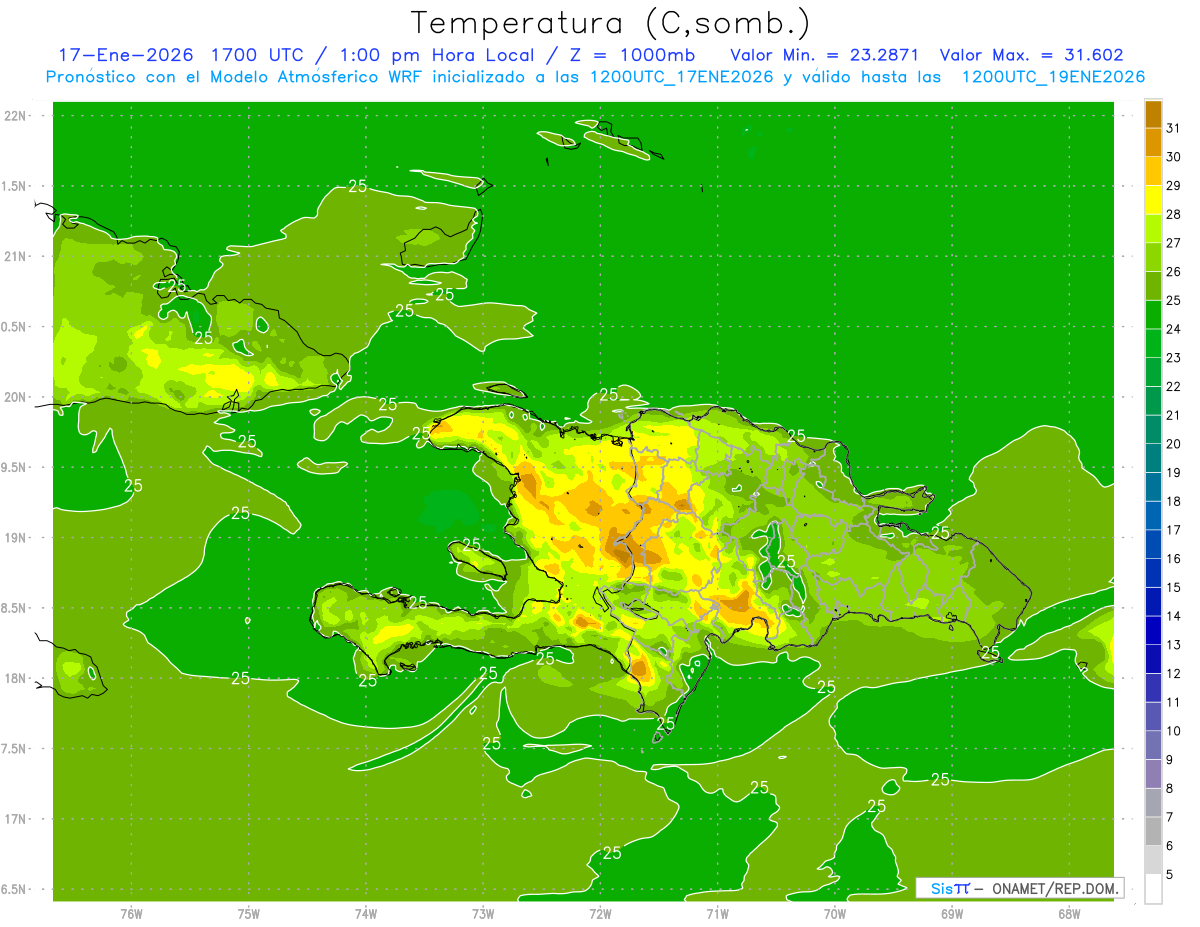Click the yellow legend swatch between 28 and 29
The width and height of the screenshot is (1200, 927).
(1153, 200)
